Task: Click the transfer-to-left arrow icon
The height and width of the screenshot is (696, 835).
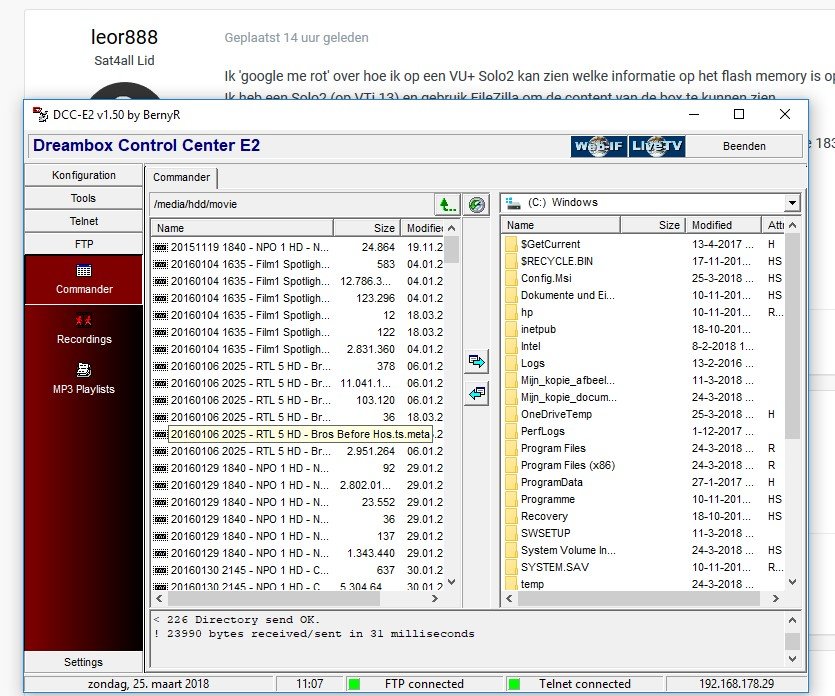Action: pos(477,393)
